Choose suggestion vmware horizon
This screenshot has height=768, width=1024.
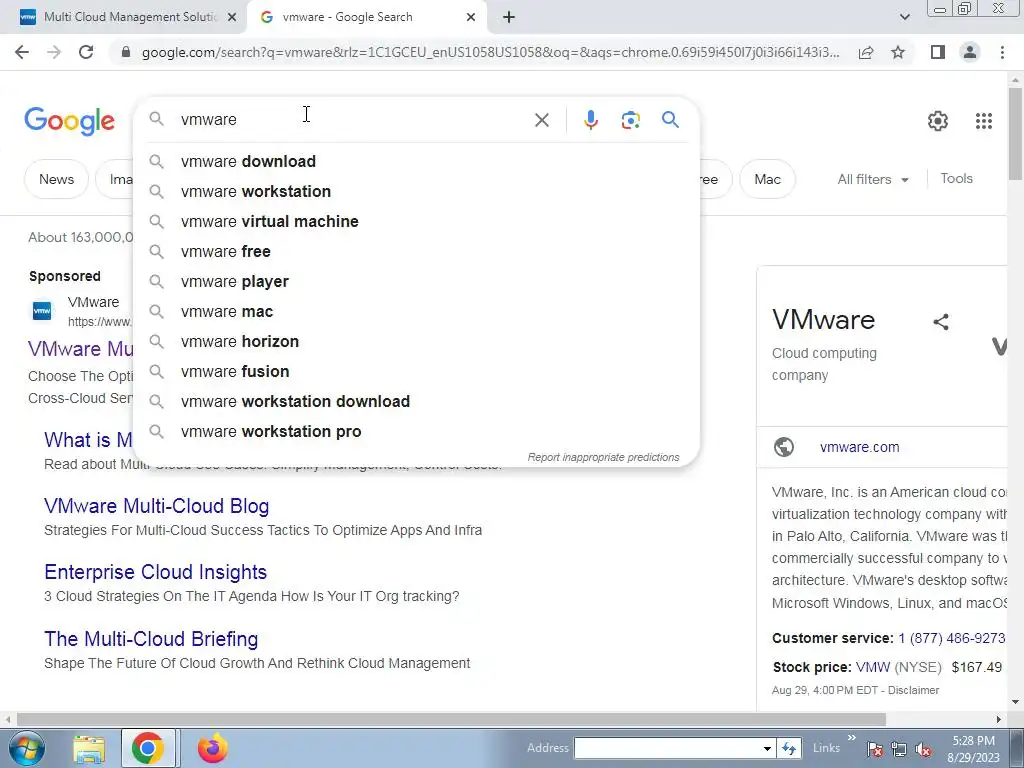pyautogui.click(x=416, y=342)
